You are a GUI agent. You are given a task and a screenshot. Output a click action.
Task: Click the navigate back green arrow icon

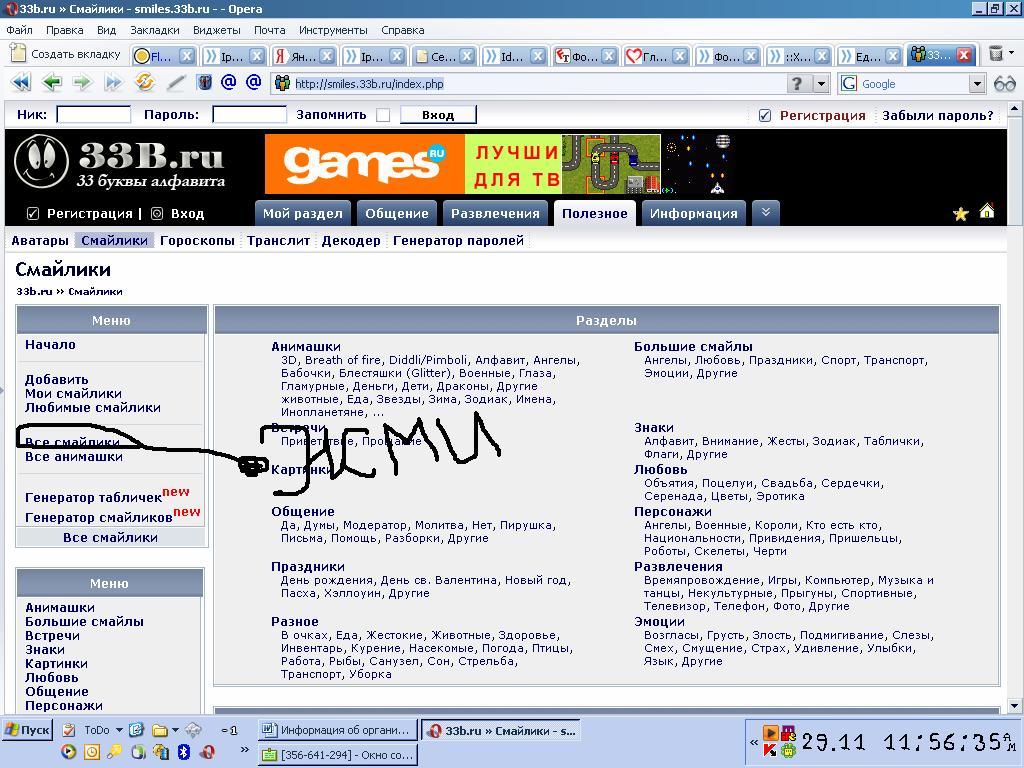pos(52,83)
